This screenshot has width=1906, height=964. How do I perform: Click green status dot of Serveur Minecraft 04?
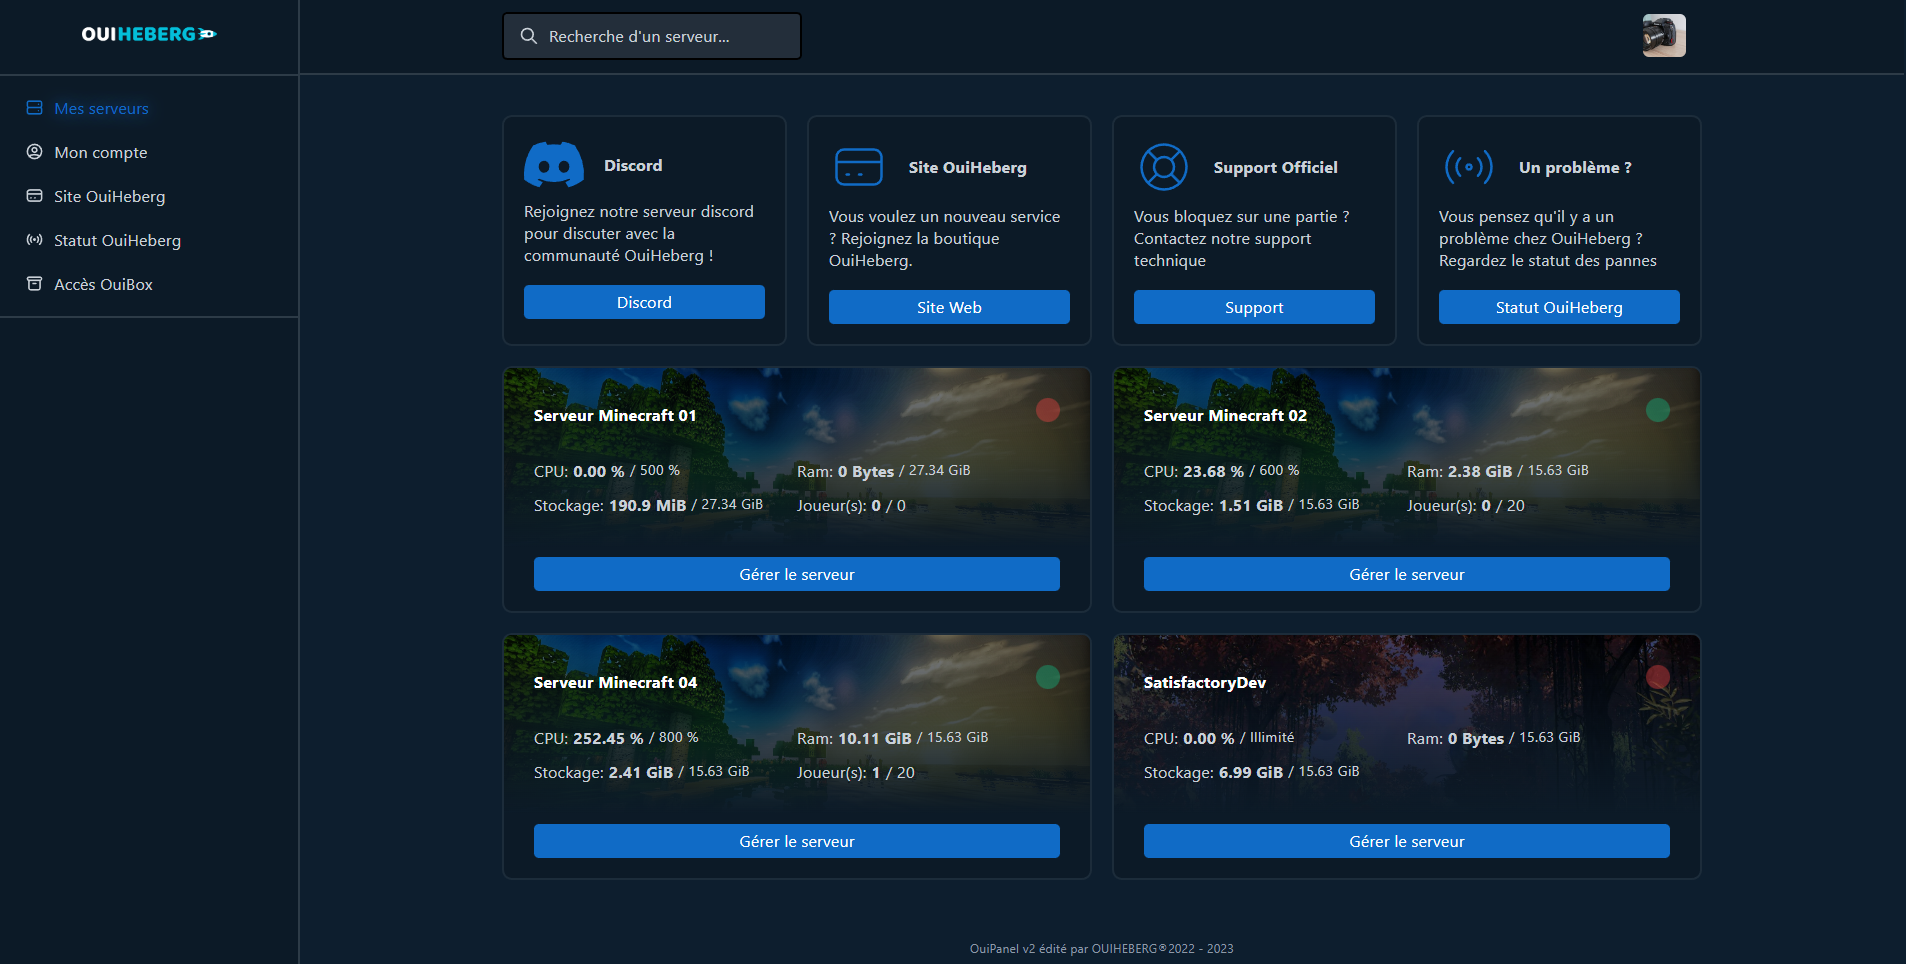pos(1048,677)
